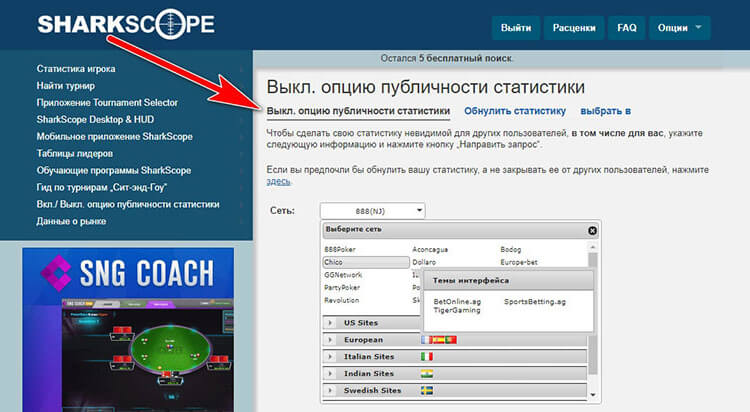
Task: Select Bodog network
Action: (510, 249)
